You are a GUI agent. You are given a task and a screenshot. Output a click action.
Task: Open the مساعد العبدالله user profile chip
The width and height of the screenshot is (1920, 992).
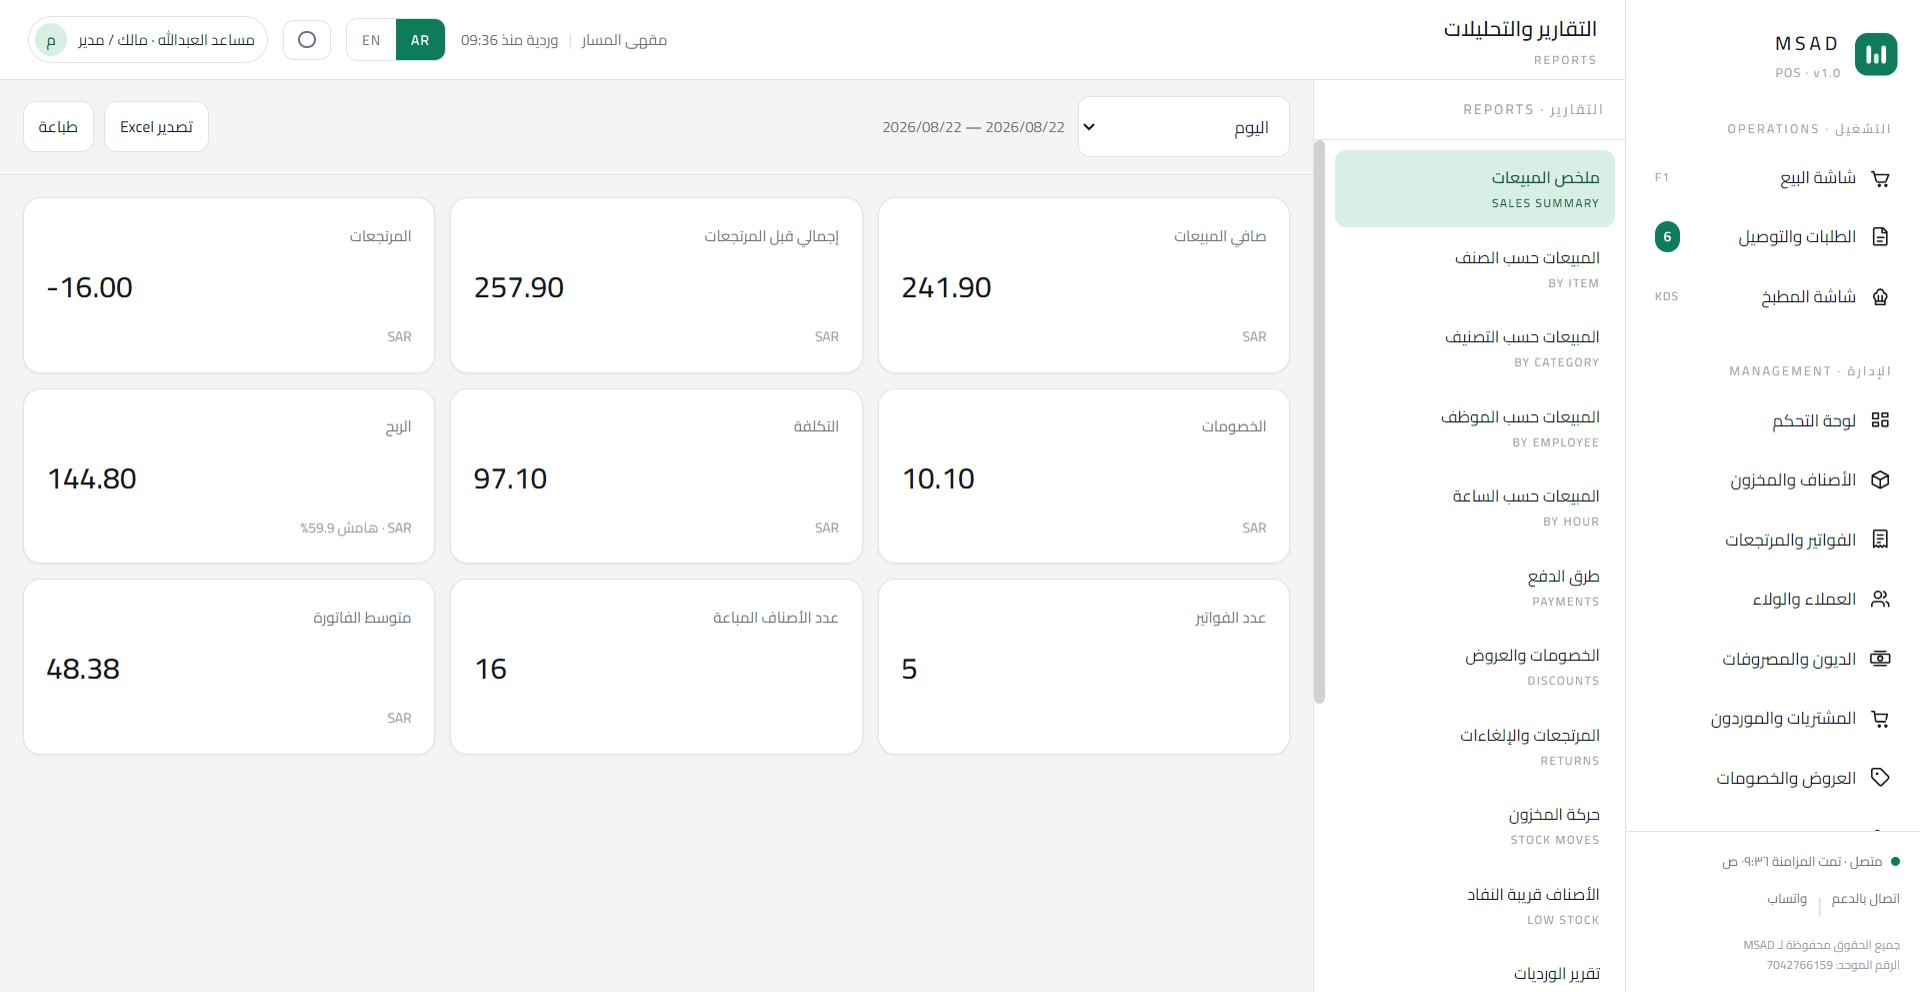tap(148, 40)
